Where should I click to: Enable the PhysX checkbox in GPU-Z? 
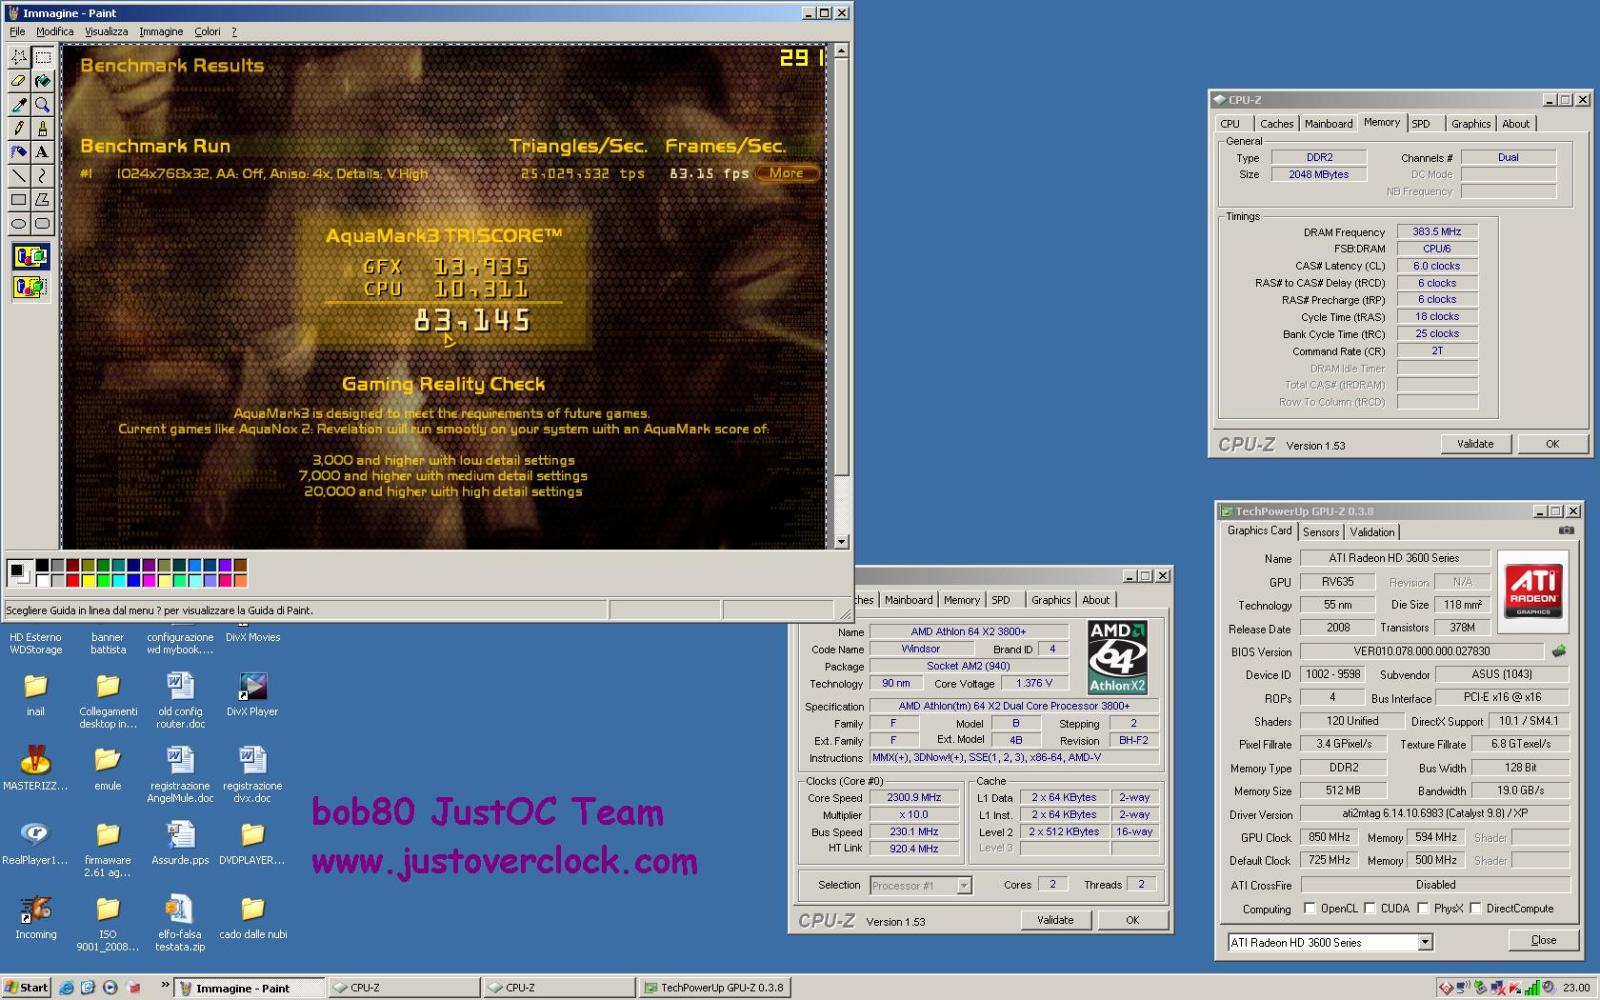[x=1423, y=908]
